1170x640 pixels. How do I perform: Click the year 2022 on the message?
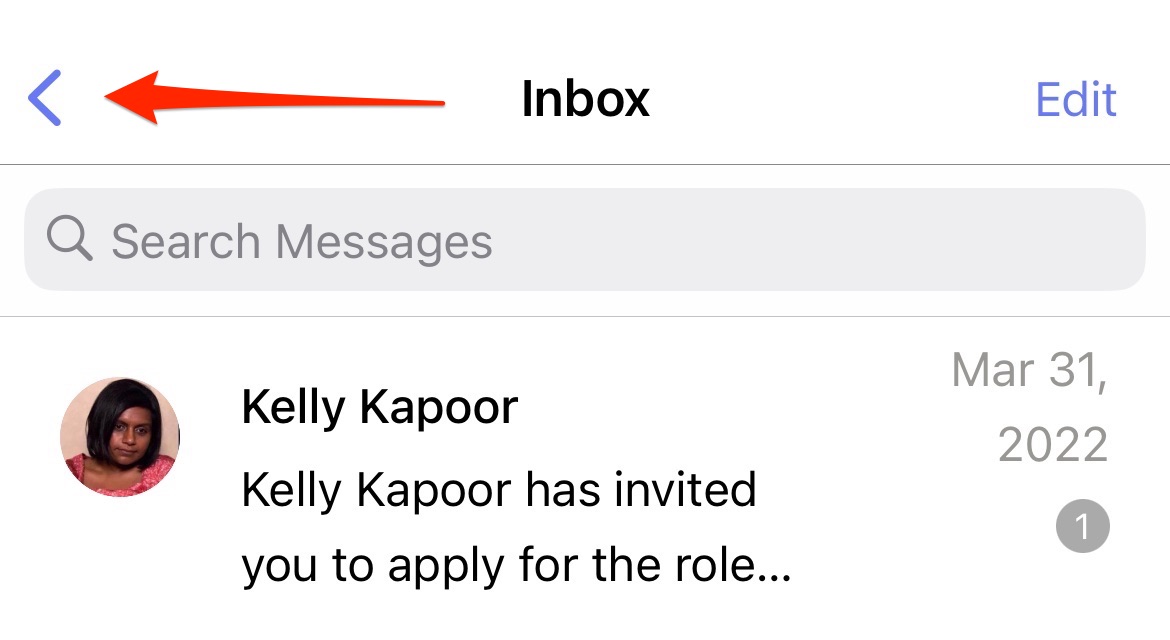pyautogui.click(x=1053, y=445)
